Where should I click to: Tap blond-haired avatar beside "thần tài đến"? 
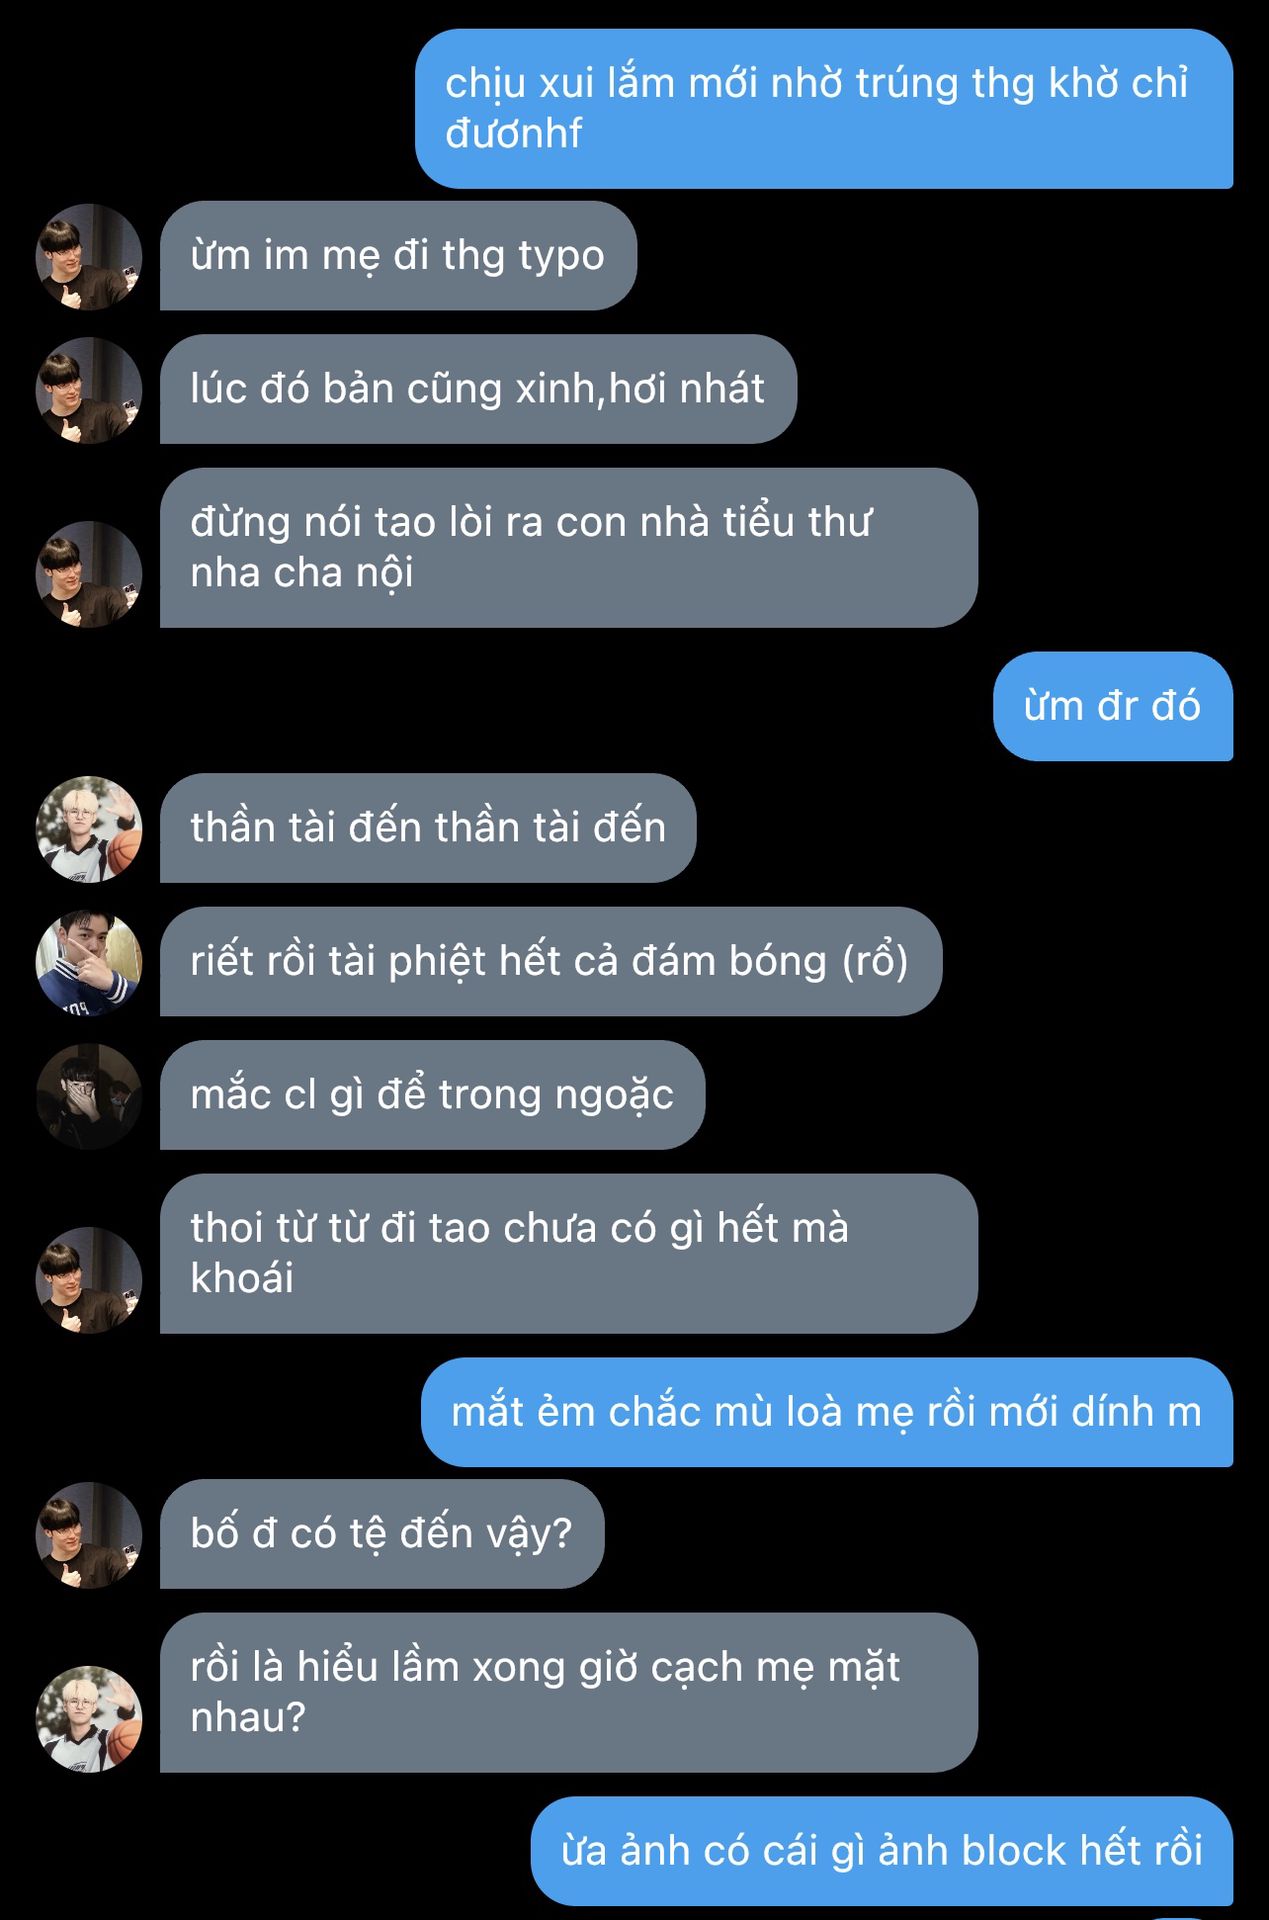click(89, 829)
